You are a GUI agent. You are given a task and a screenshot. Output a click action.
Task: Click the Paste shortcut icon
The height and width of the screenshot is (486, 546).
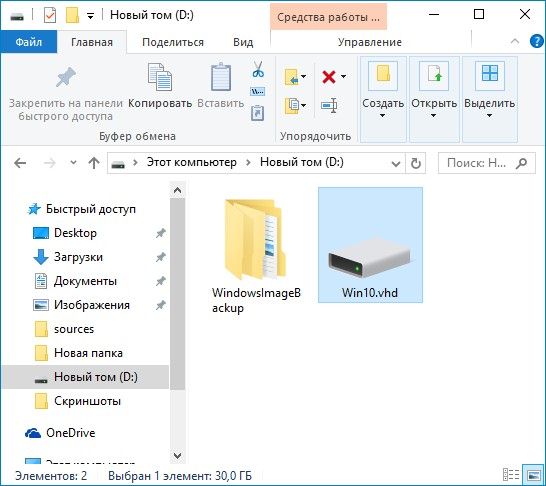pos(258,113)
